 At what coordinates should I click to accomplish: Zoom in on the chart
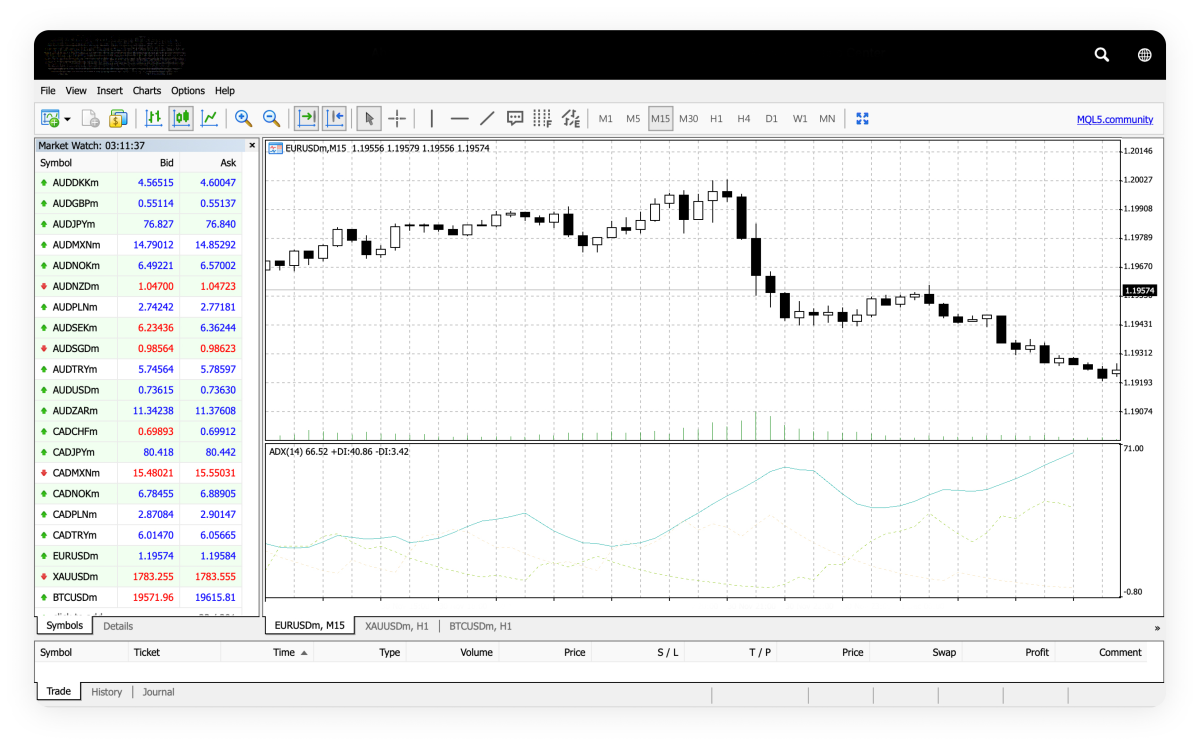(243, 119)
